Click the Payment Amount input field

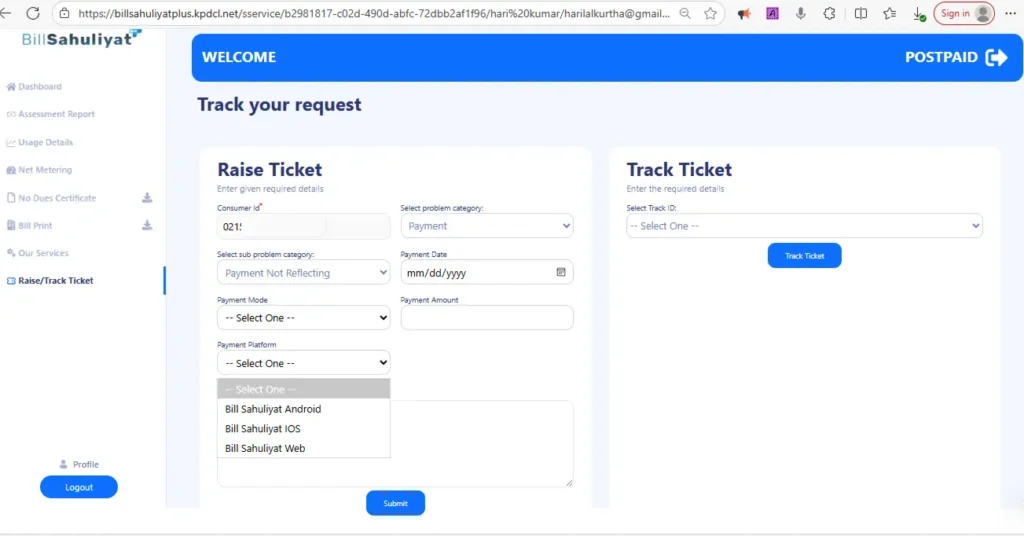coord(487,318)
